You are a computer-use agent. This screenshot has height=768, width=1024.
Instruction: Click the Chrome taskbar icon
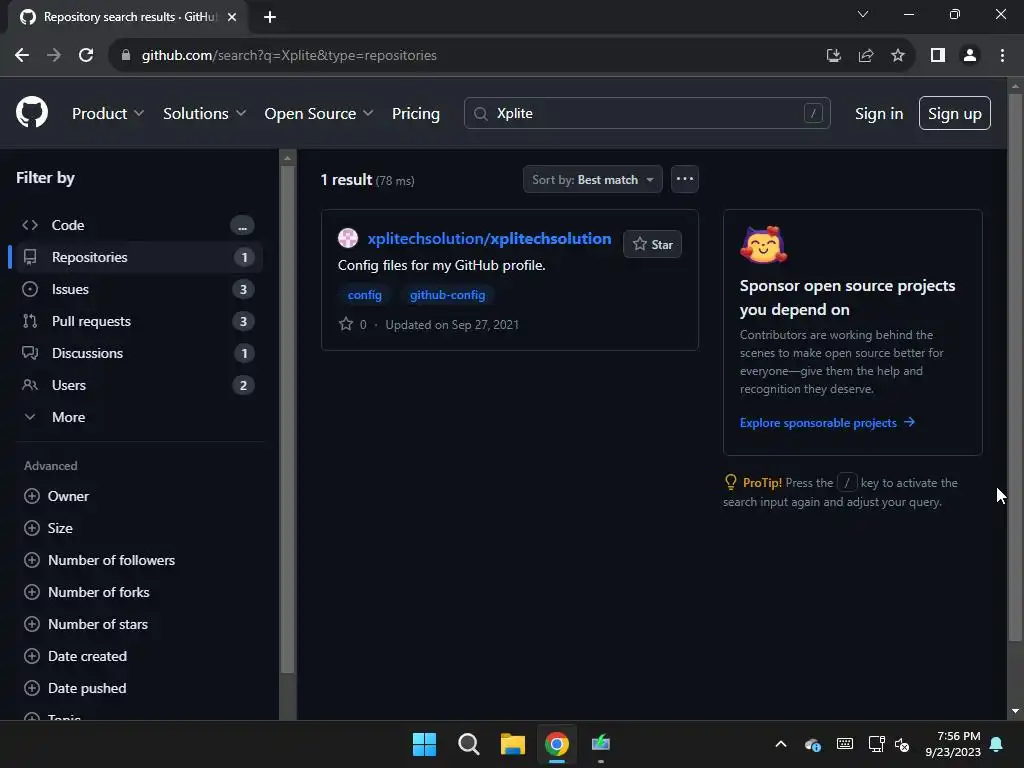tap(557, 744)
